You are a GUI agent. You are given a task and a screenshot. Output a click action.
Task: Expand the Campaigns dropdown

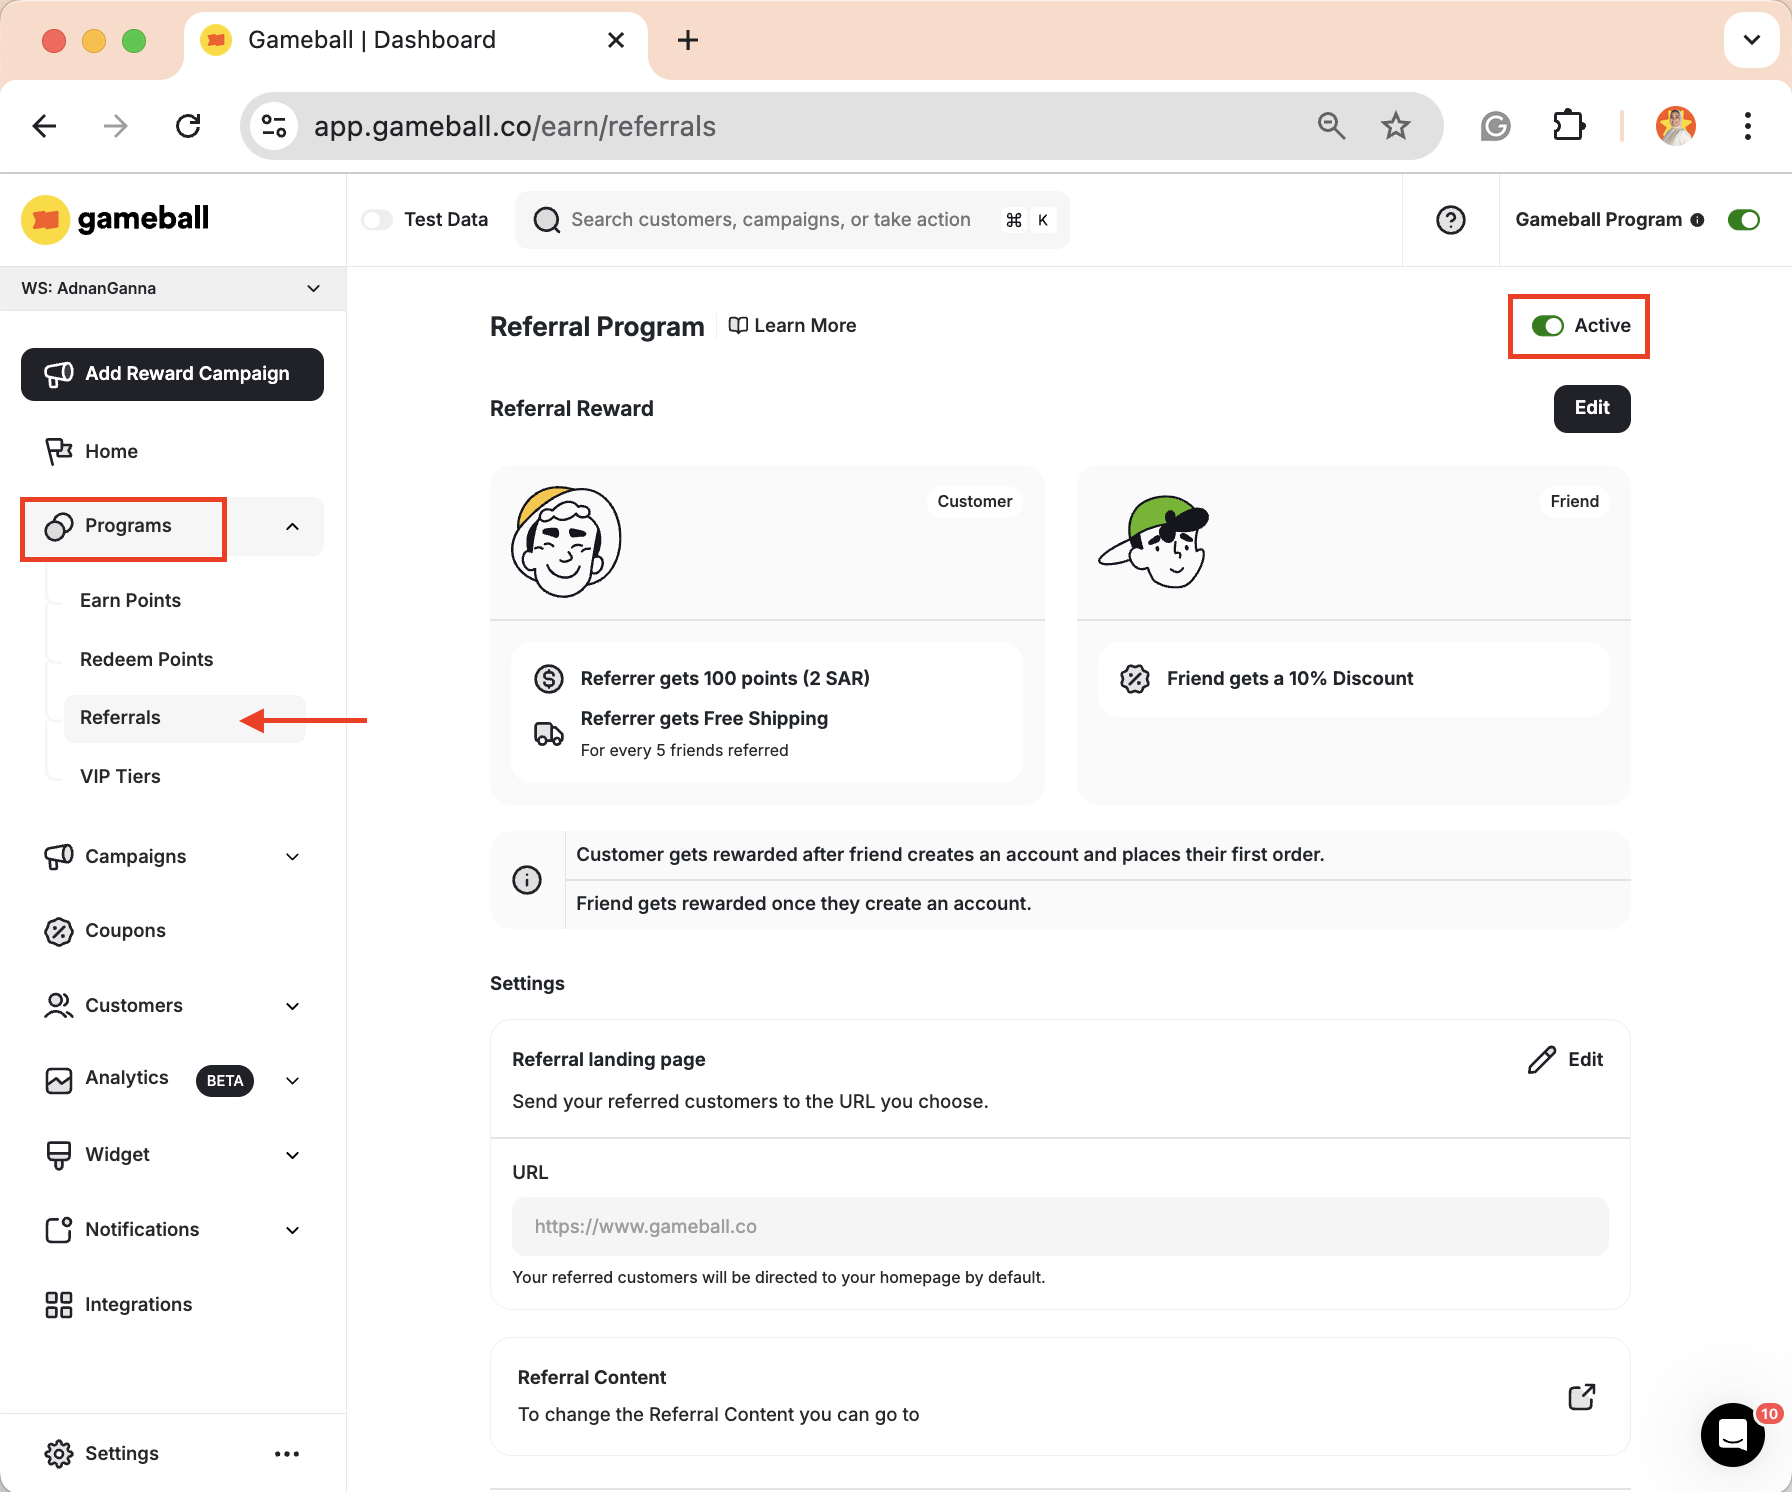tap(292, 856)
